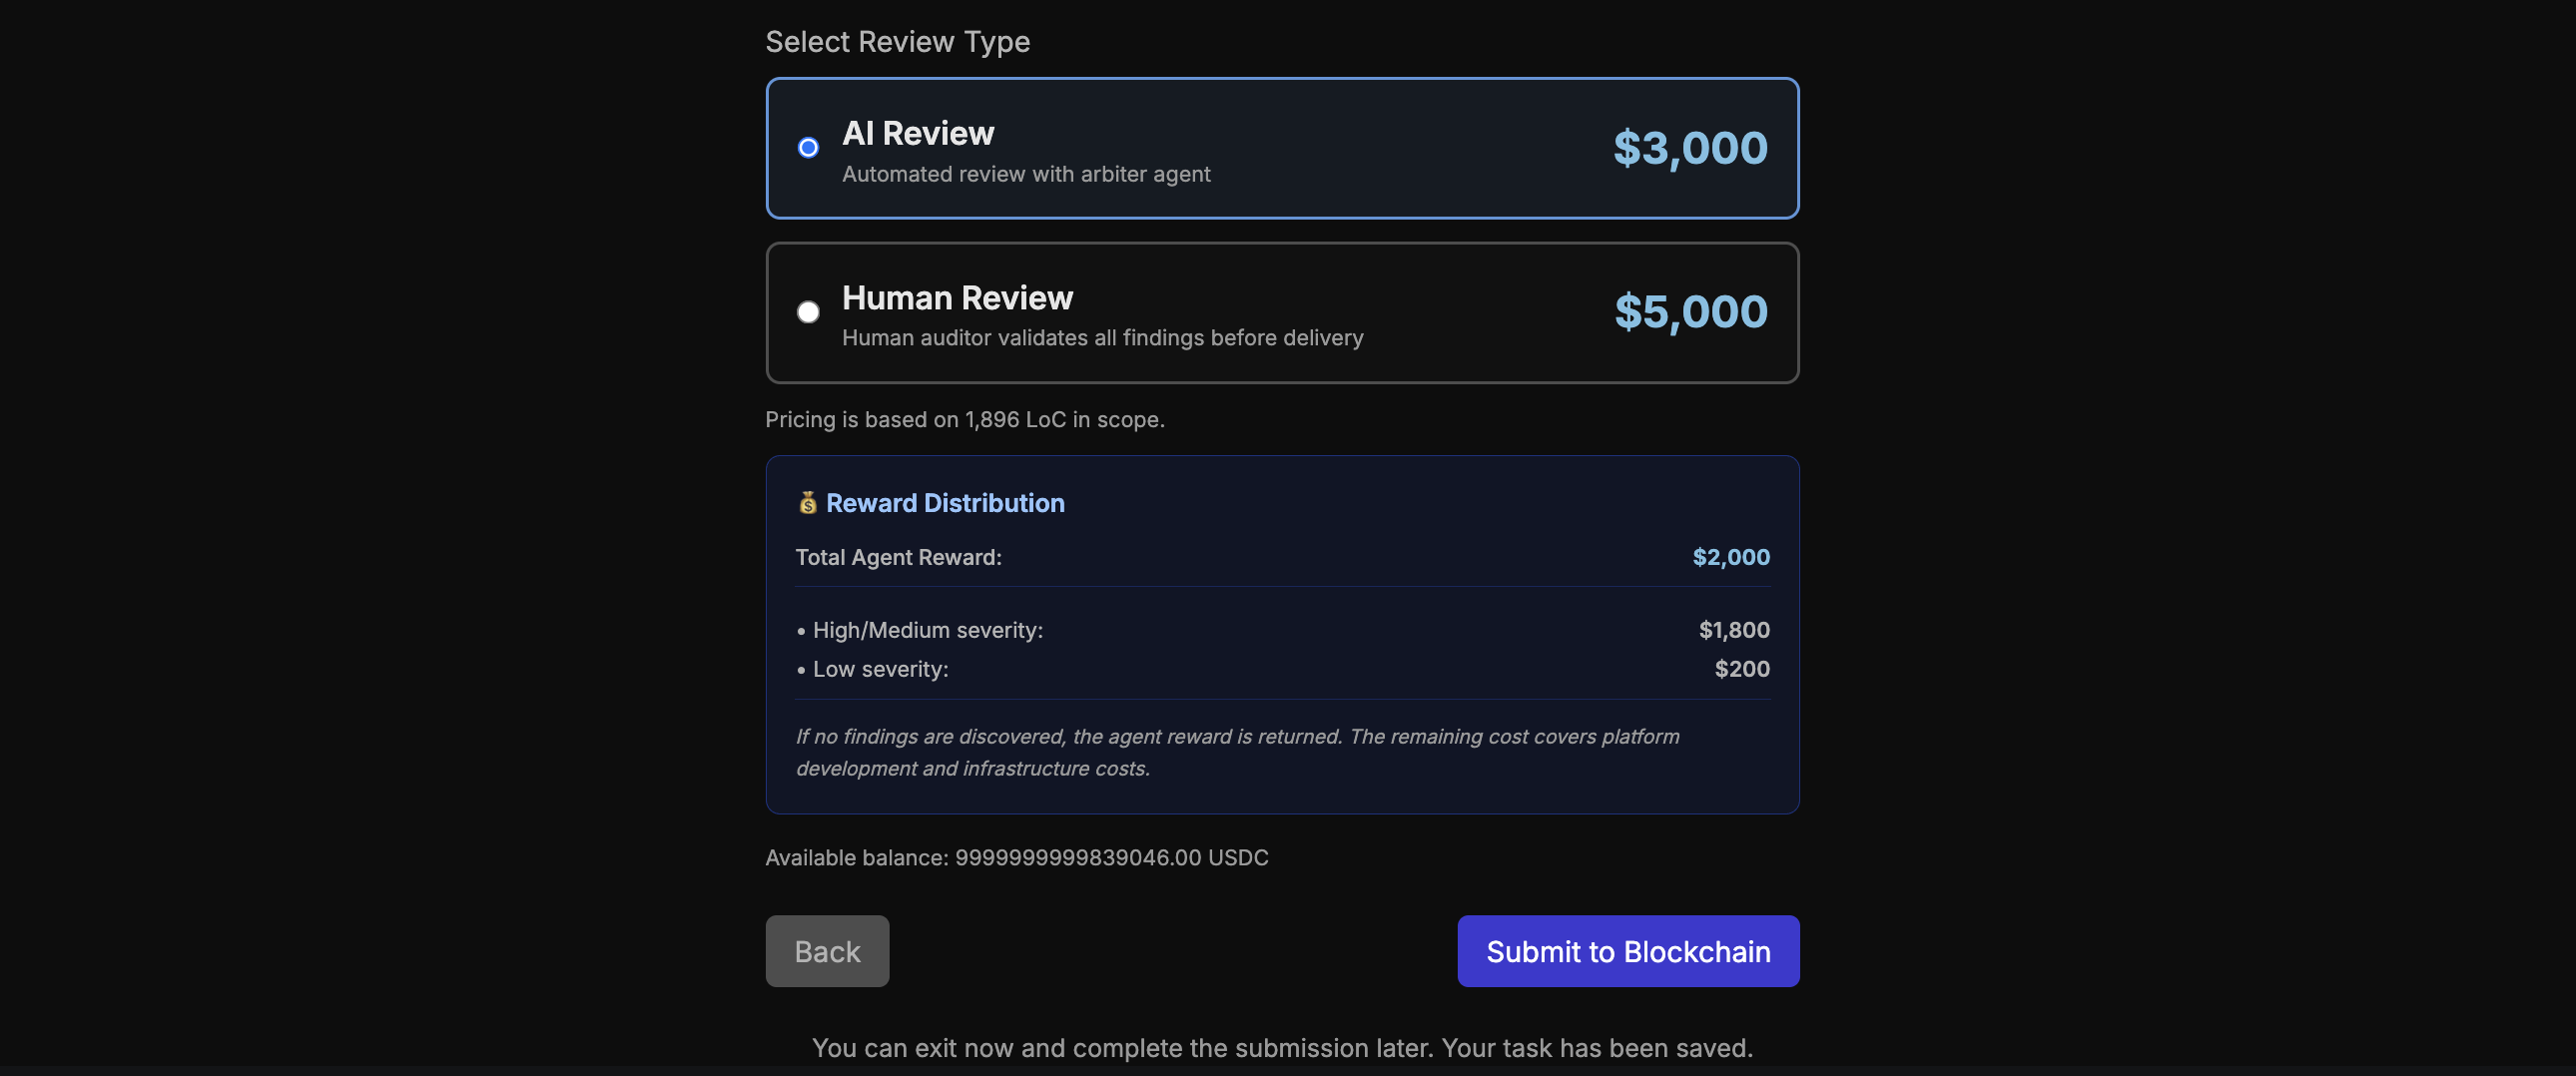This screenshot has height=1076, width=2576.
Task: Click the available balance text
Action: pos(1016,857)
